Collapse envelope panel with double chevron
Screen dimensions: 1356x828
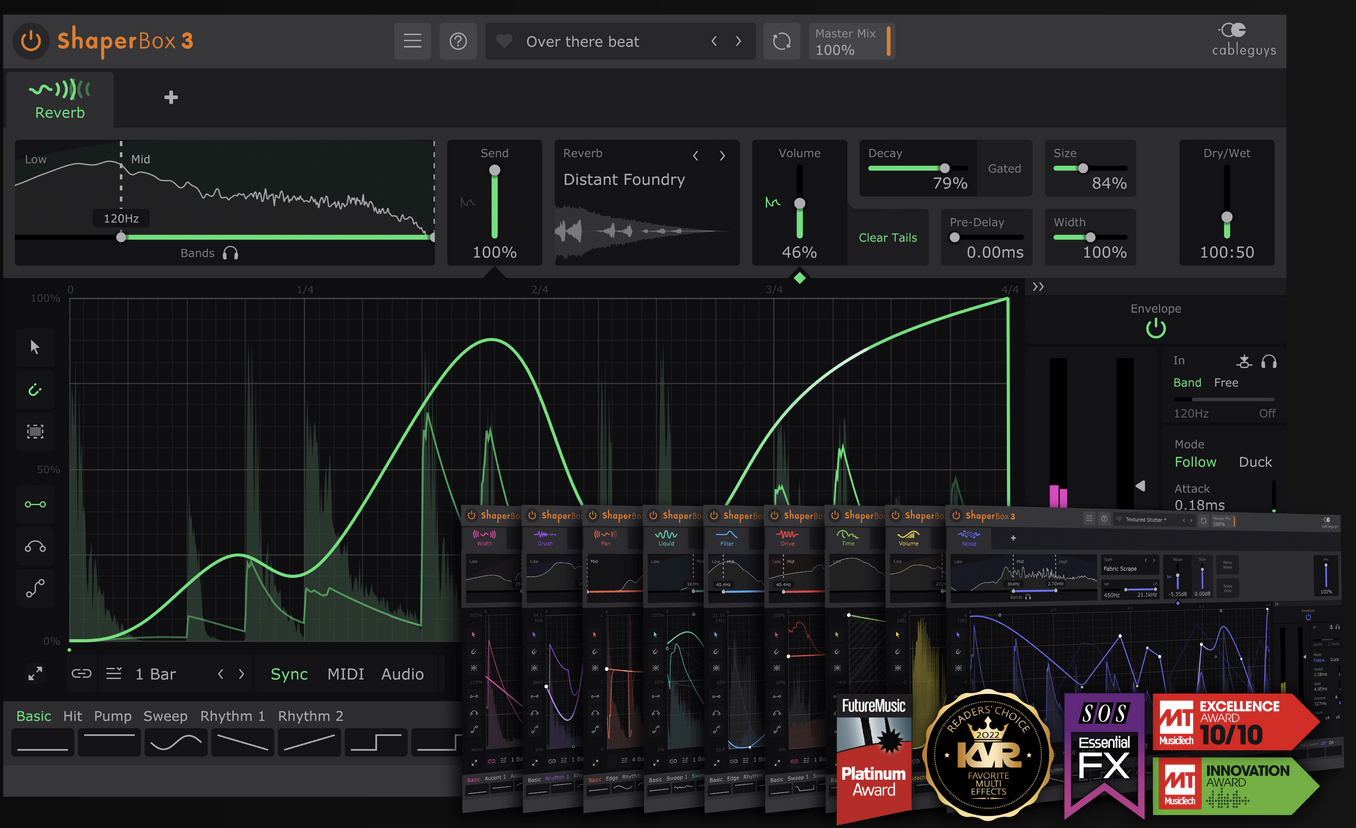coord(1038,287)
